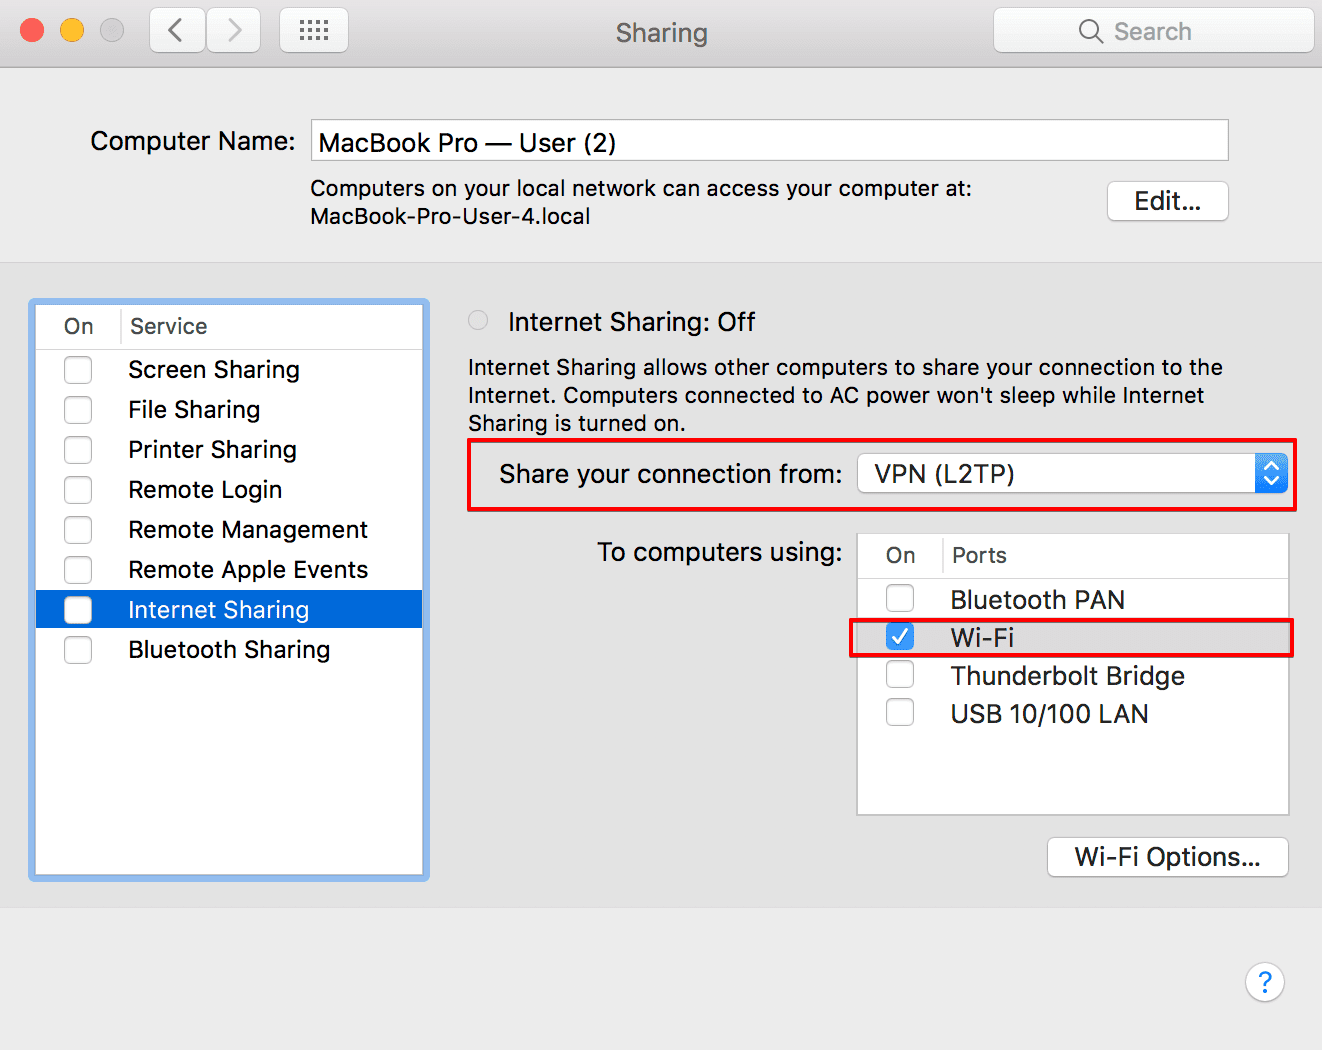Image resolution: width=1322 pixels, height=1050 pixels.
Task: Enable the File Sharing checkbox
Action: pos(78,410)
